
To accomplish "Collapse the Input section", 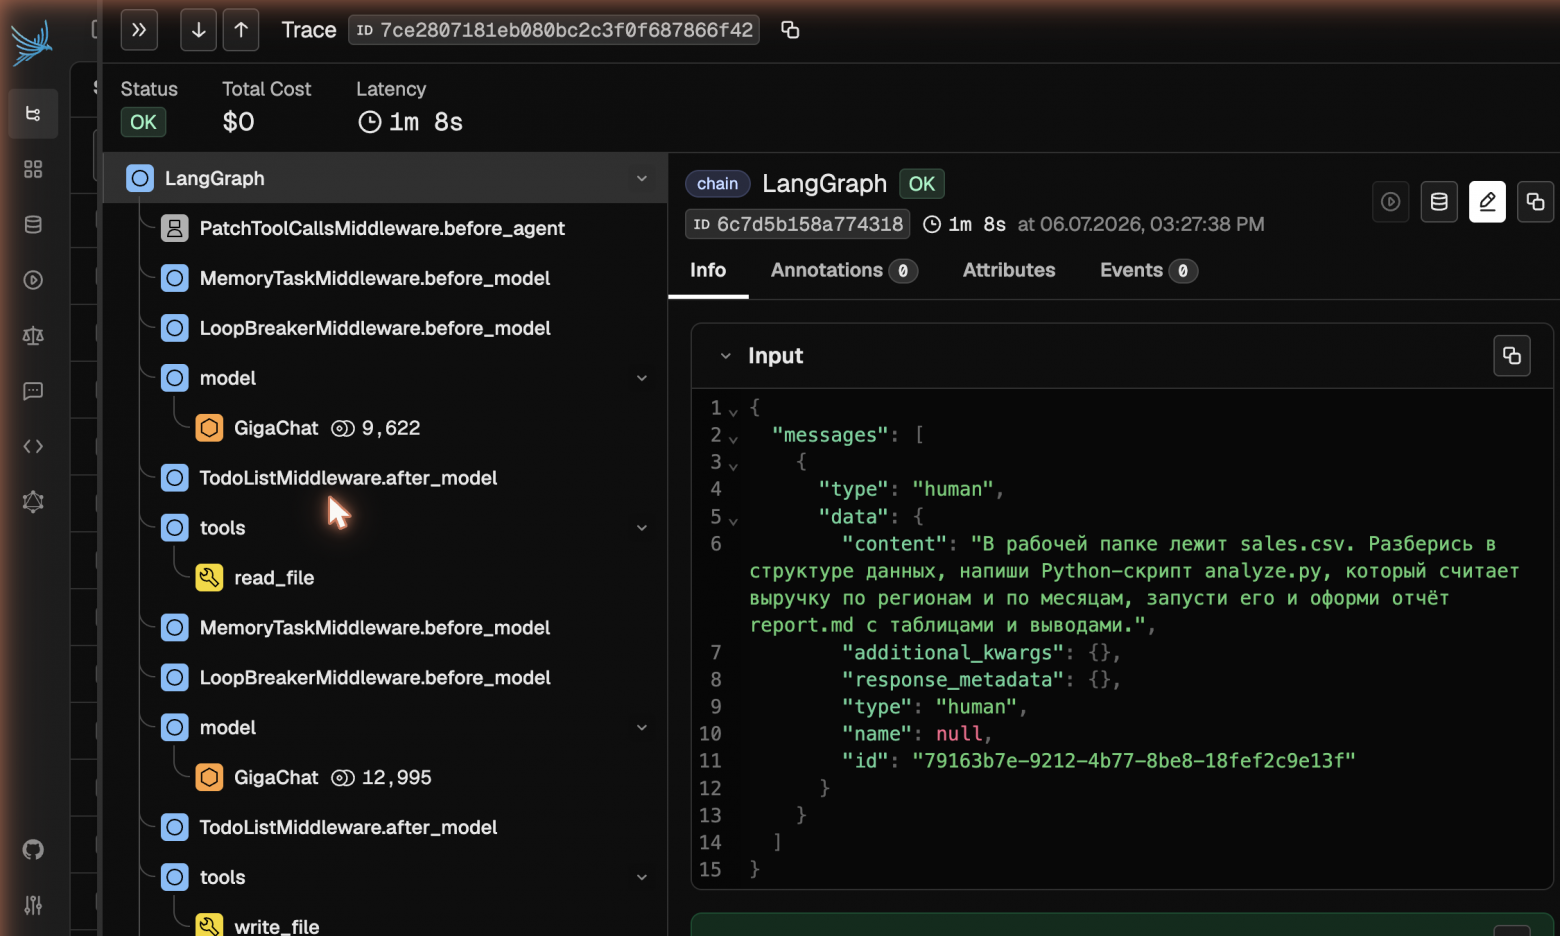I will [x=726, y=356].
